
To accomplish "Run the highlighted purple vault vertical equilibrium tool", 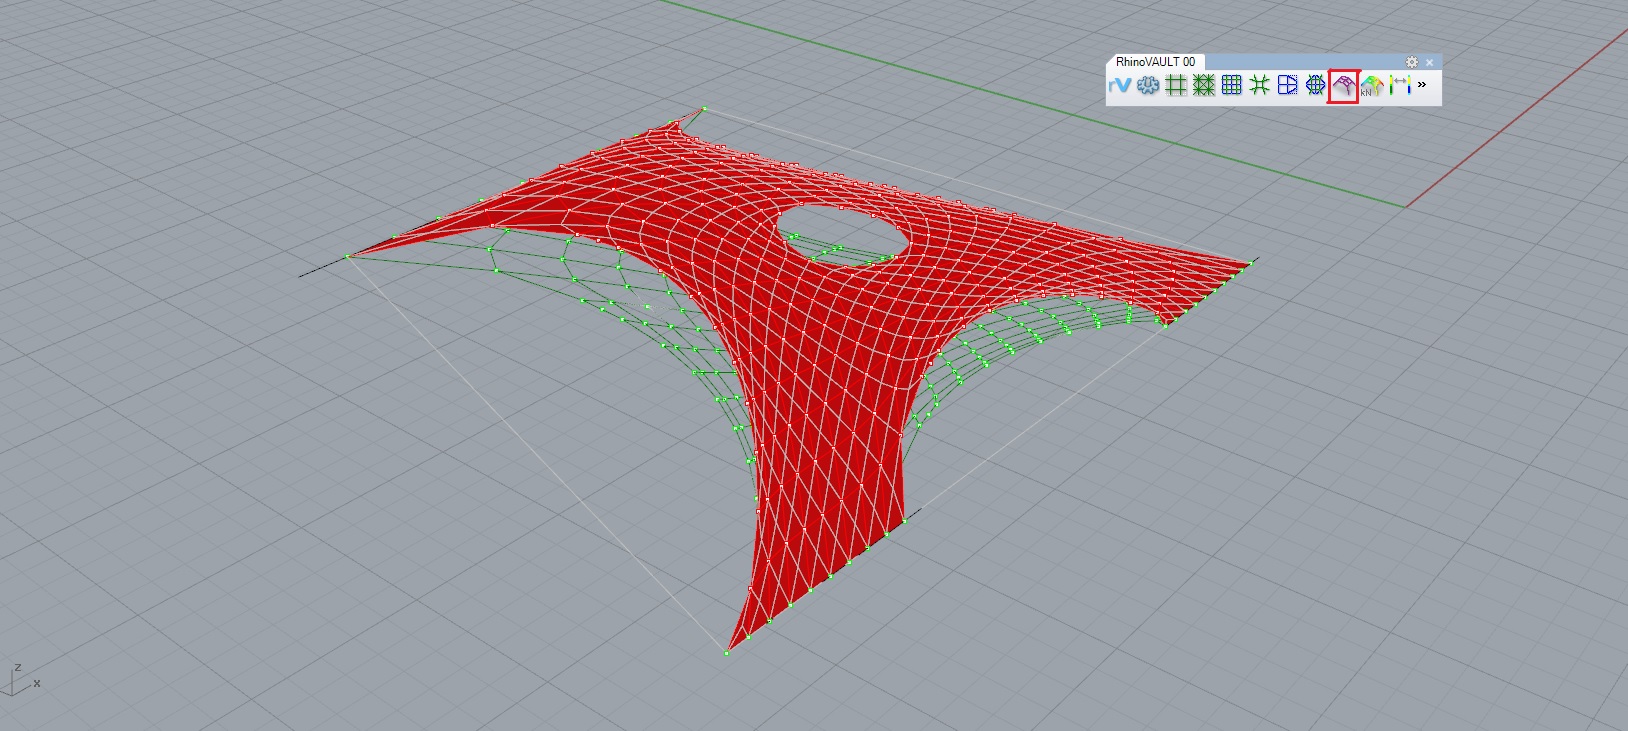I will [x=1343, y=86].
